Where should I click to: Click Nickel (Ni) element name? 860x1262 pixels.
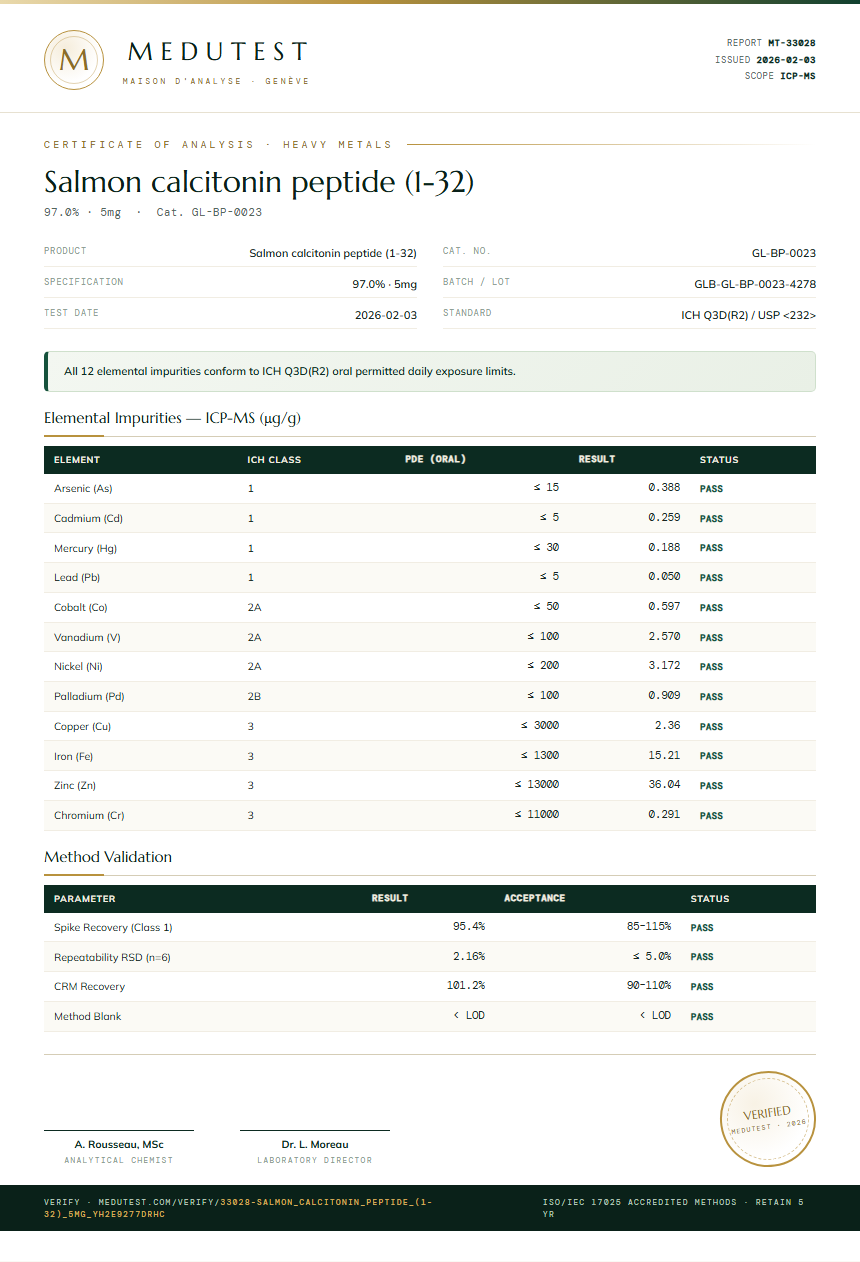tap(78, 667)
